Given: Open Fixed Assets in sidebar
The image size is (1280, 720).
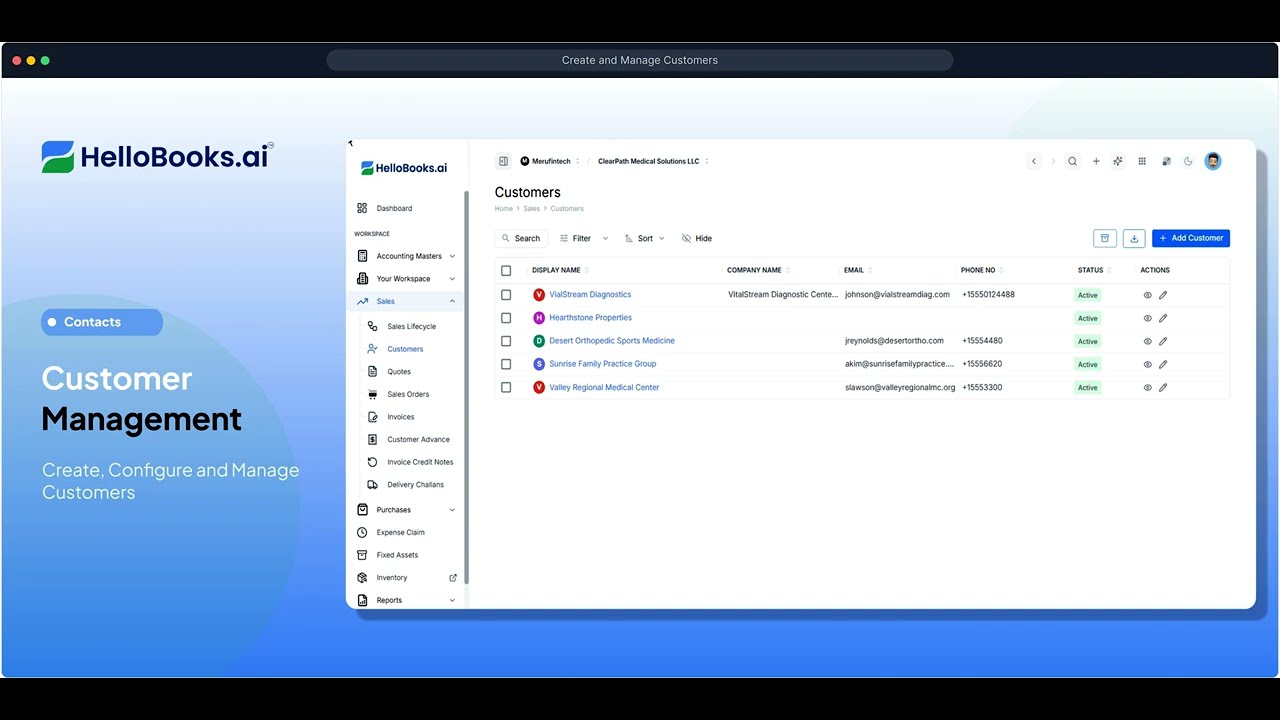Looking at the screenshot, I should tap(397, 555).
